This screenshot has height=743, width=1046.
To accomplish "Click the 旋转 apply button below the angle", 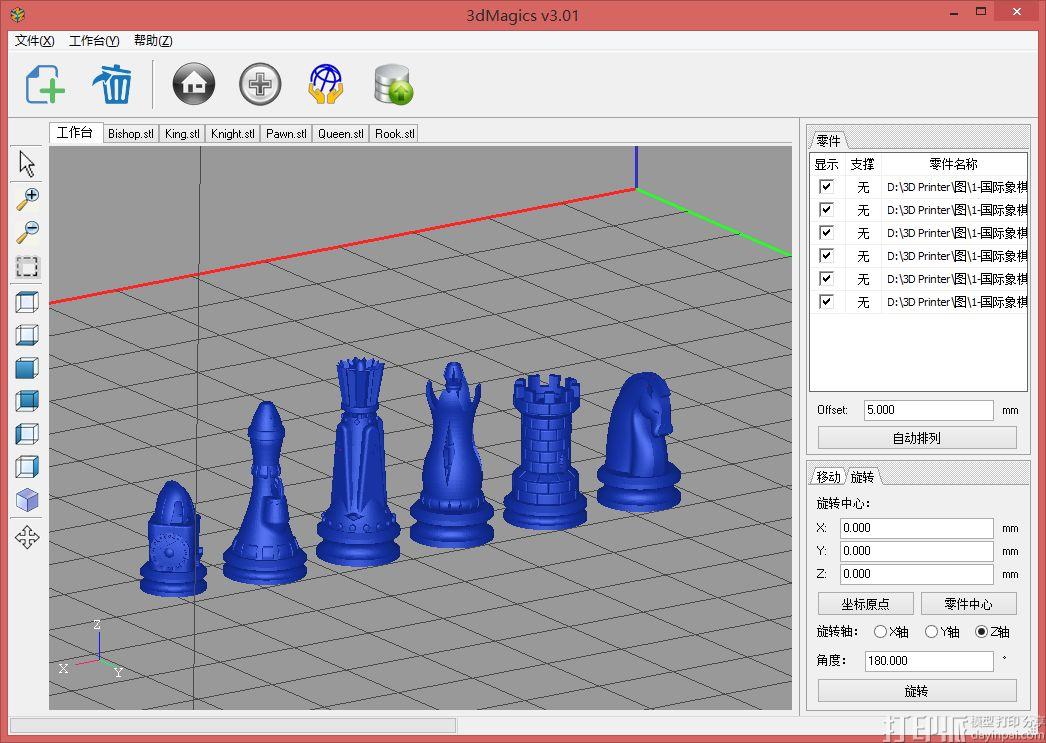I will 917,691.
